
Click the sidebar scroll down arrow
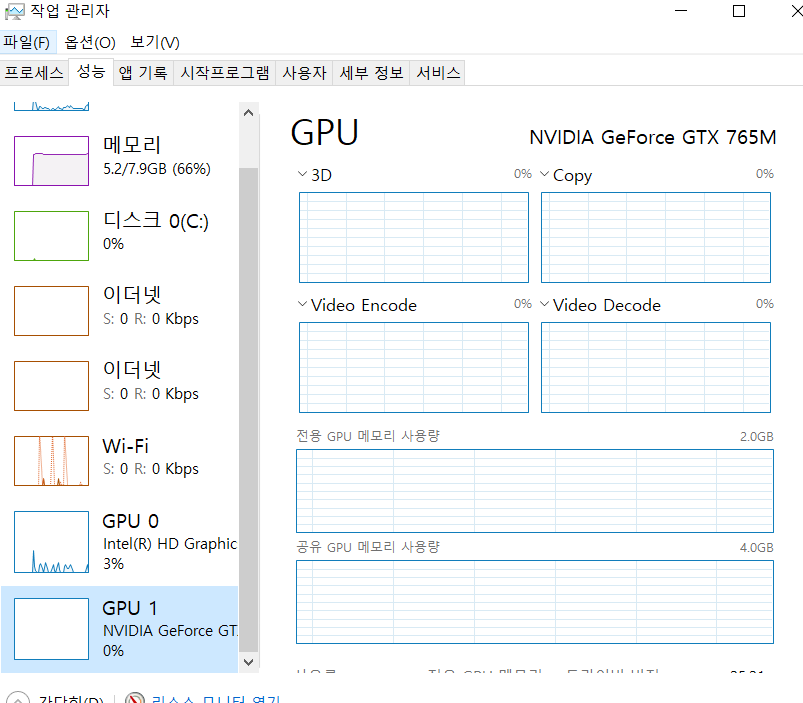point(249,662)
